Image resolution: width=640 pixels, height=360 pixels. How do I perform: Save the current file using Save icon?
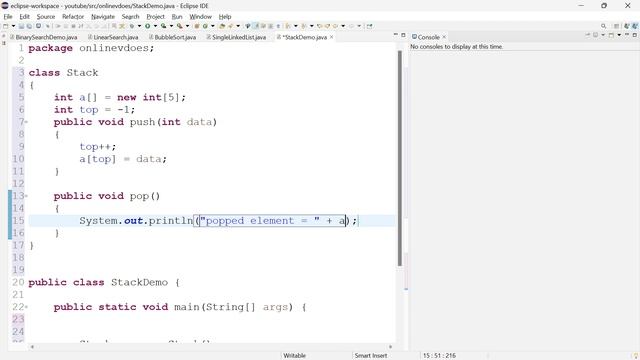(21, 26)
